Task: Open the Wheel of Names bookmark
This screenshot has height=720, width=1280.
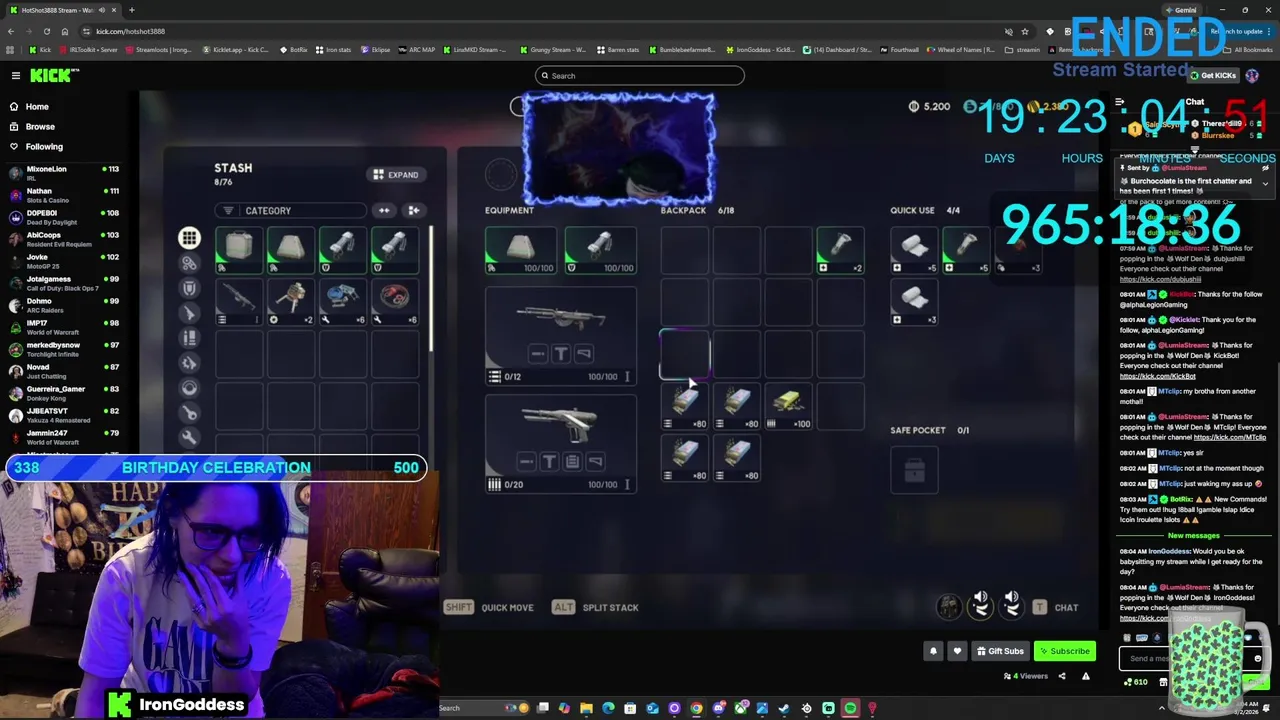Action: pos(961,49)
